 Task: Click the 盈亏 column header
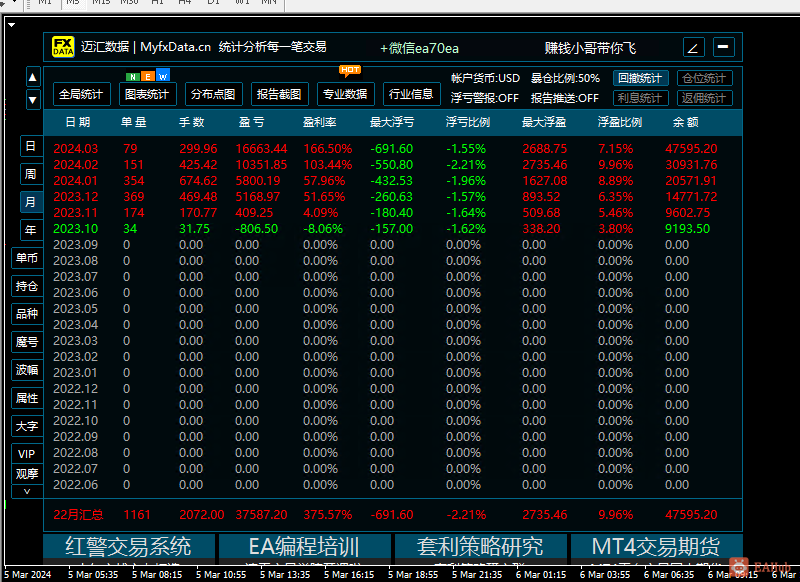point(252,122)
